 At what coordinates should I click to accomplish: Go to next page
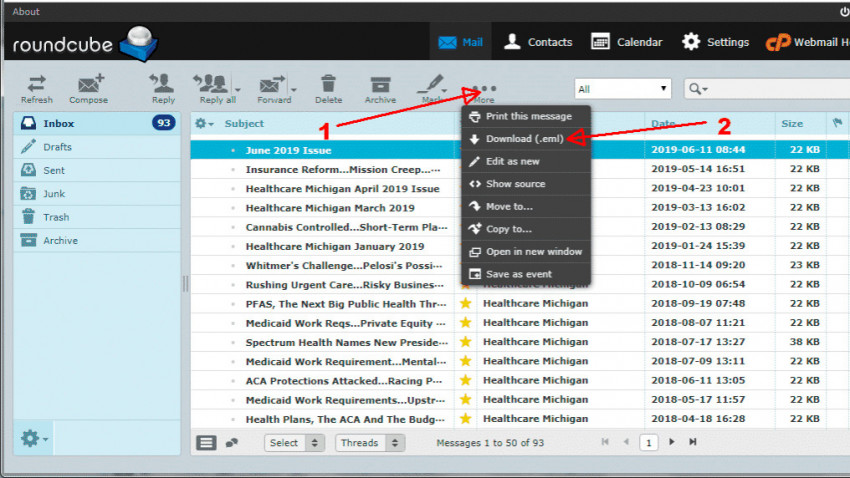click(x=672, y=442)
